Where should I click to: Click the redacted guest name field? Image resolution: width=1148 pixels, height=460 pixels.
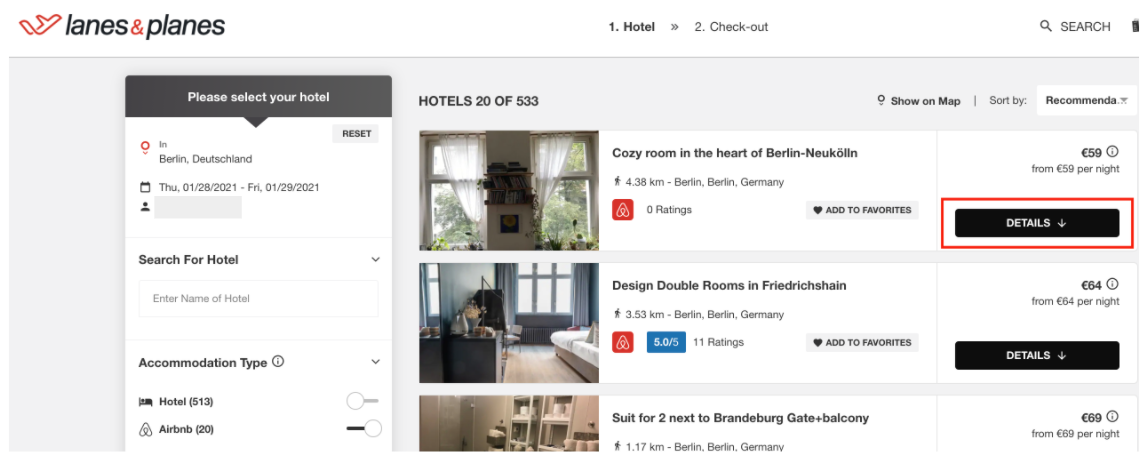(x=198, y=207)
